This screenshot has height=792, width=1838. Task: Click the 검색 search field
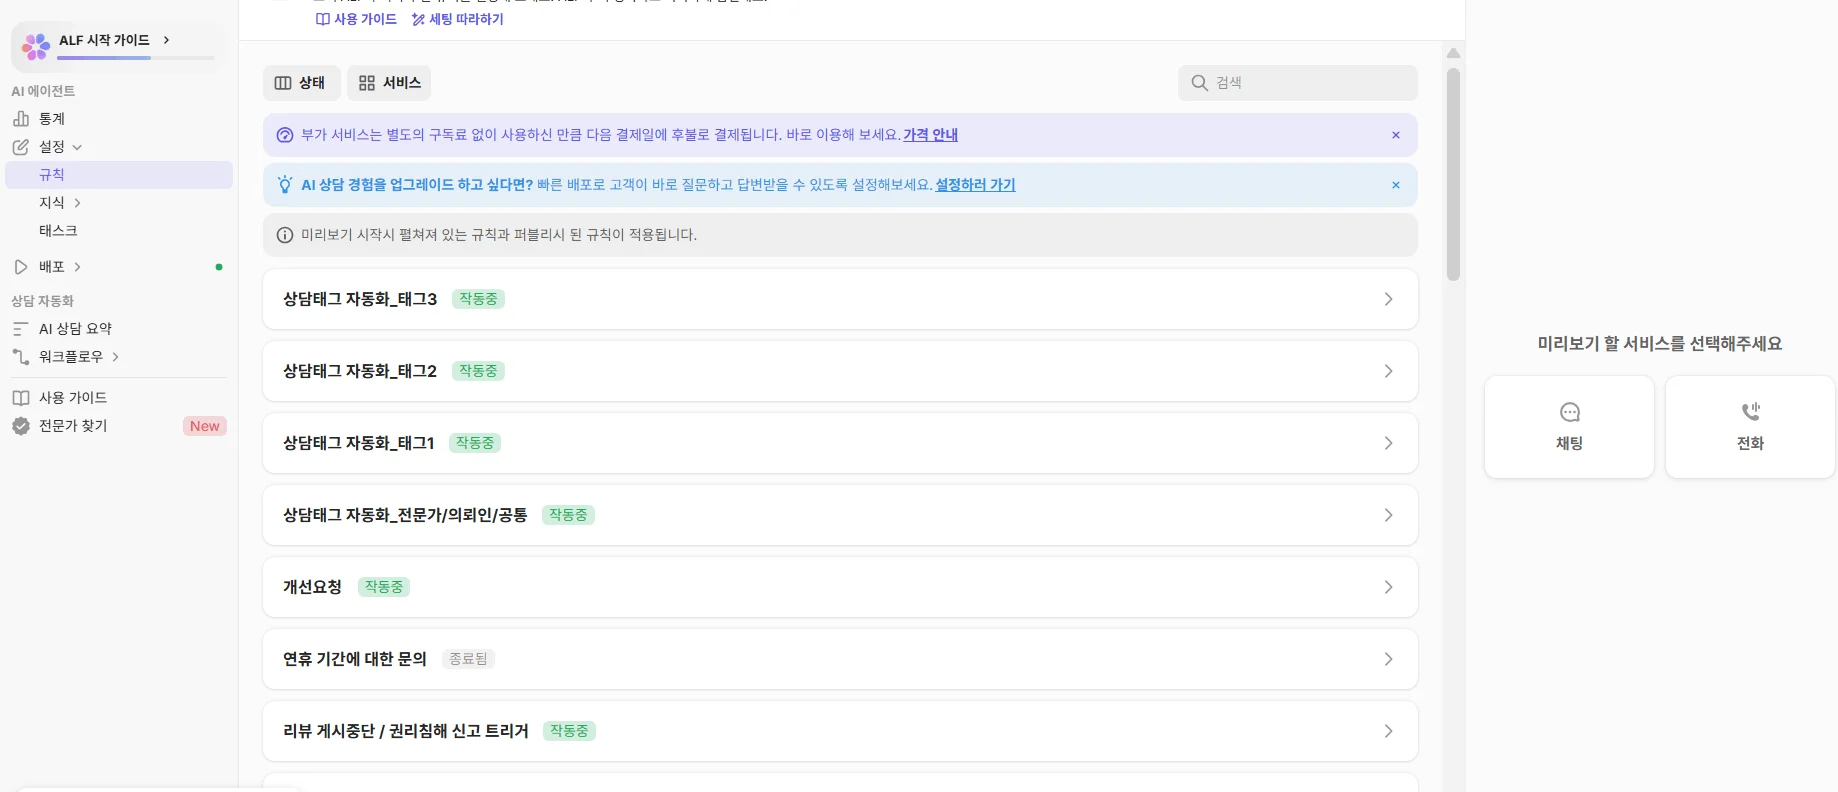[1298, 83]
